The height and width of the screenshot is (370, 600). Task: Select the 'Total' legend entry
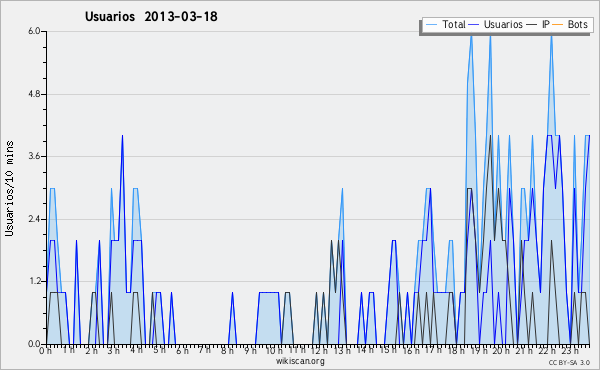tap(445, 24)
